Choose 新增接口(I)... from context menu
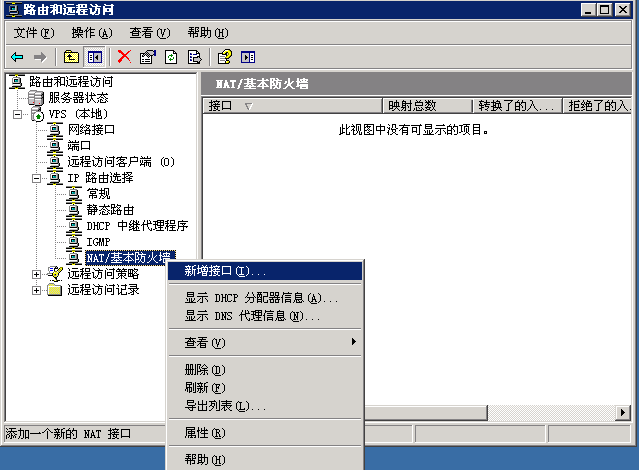This screenshot has height=470, width=639. point(265,271)
